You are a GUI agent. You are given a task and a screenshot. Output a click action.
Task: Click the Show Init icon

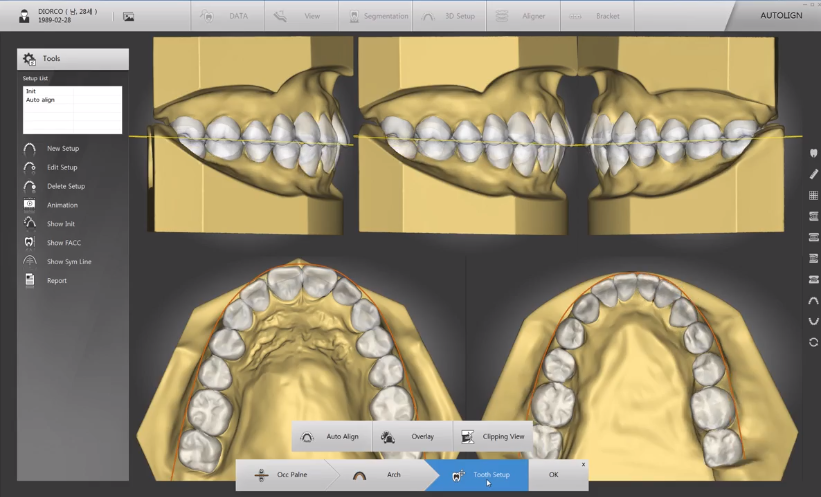click(x=30, y=224)
